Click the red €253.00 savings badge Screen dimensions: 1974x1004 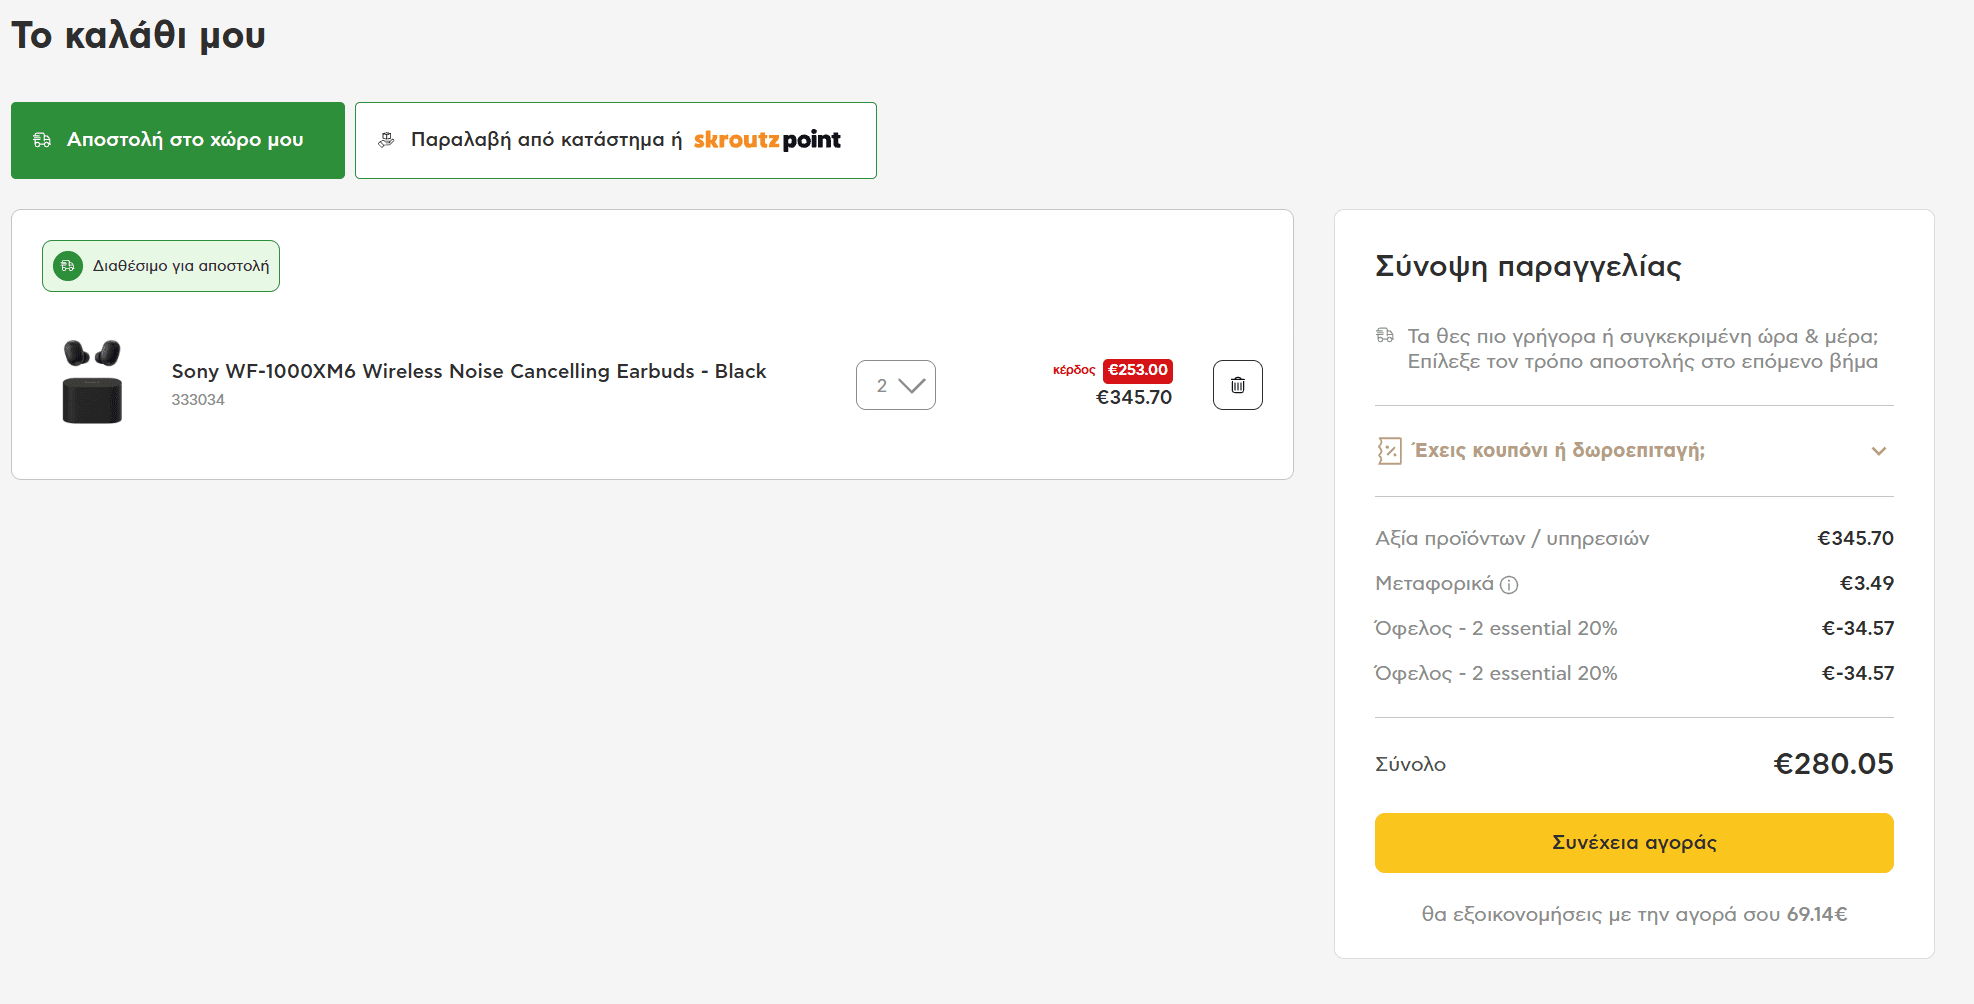[x=1138, y=370]
